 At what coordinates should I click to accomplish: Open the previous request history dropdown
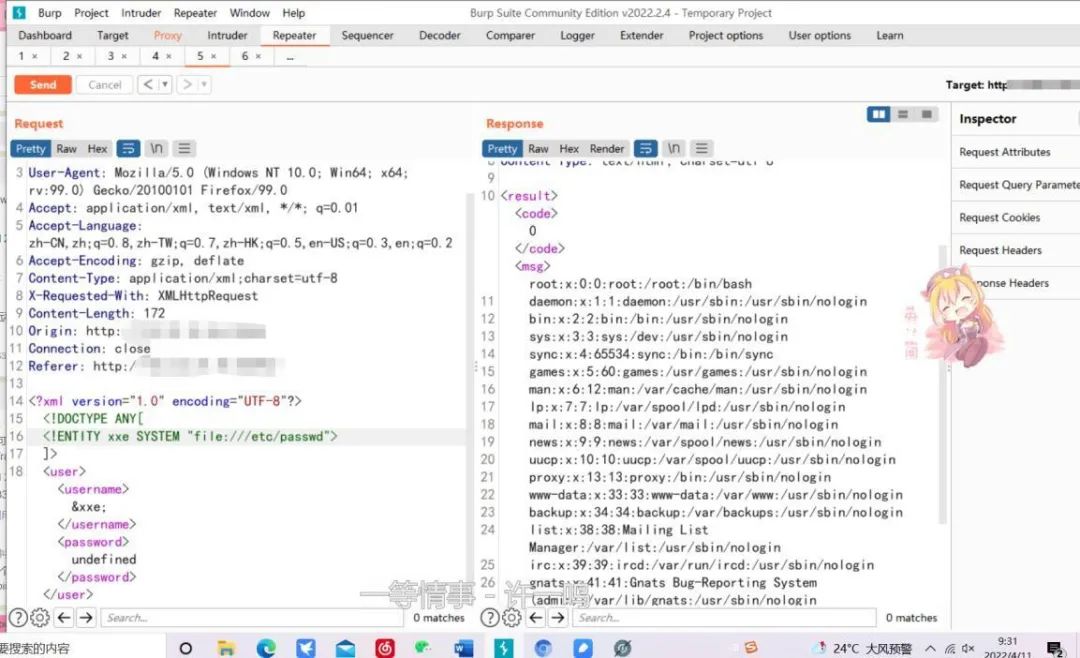click(165, 85)
